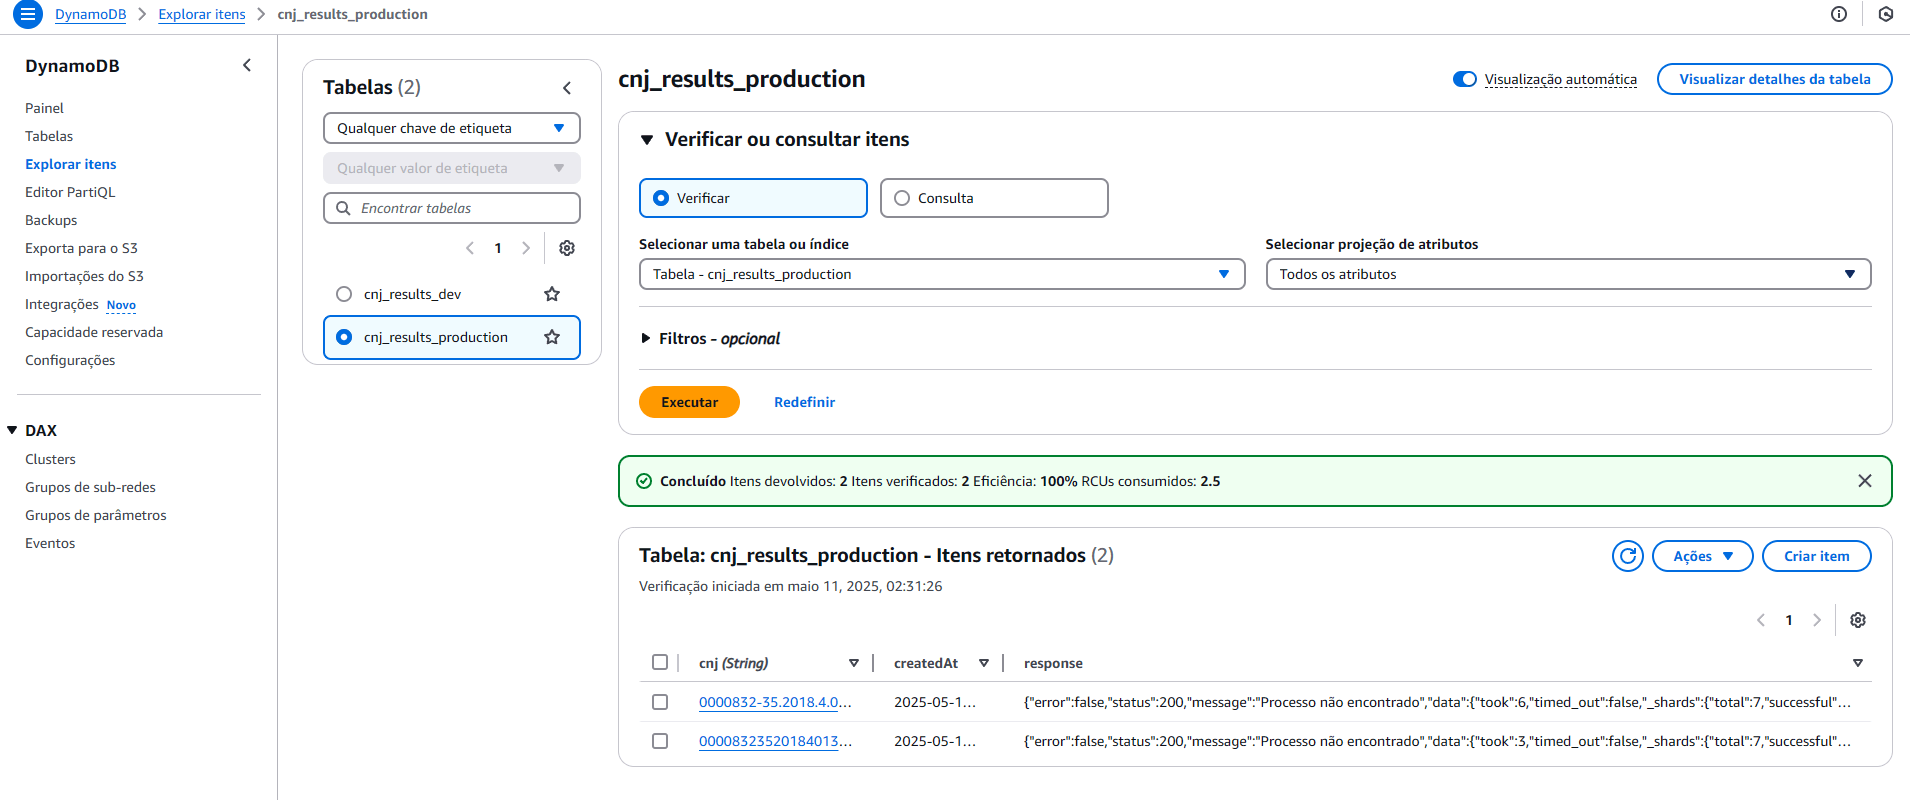The width and height of the screenshot is (1910, 800).
Task: Refresh the returned items table
Action: pyautogui.click(x=1628, y=556)
